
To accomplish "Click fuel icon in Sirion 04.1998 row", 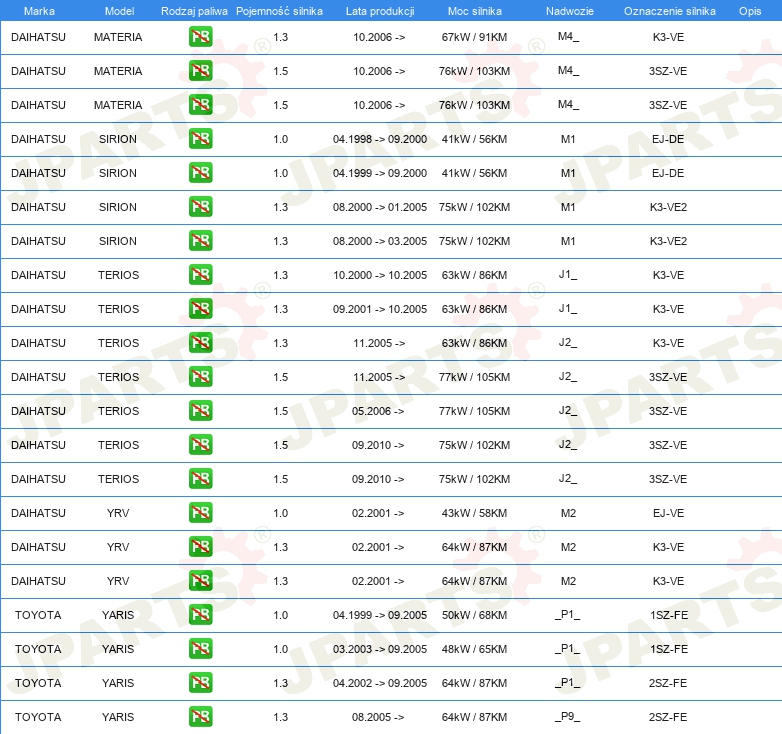I will coord(200,139).
